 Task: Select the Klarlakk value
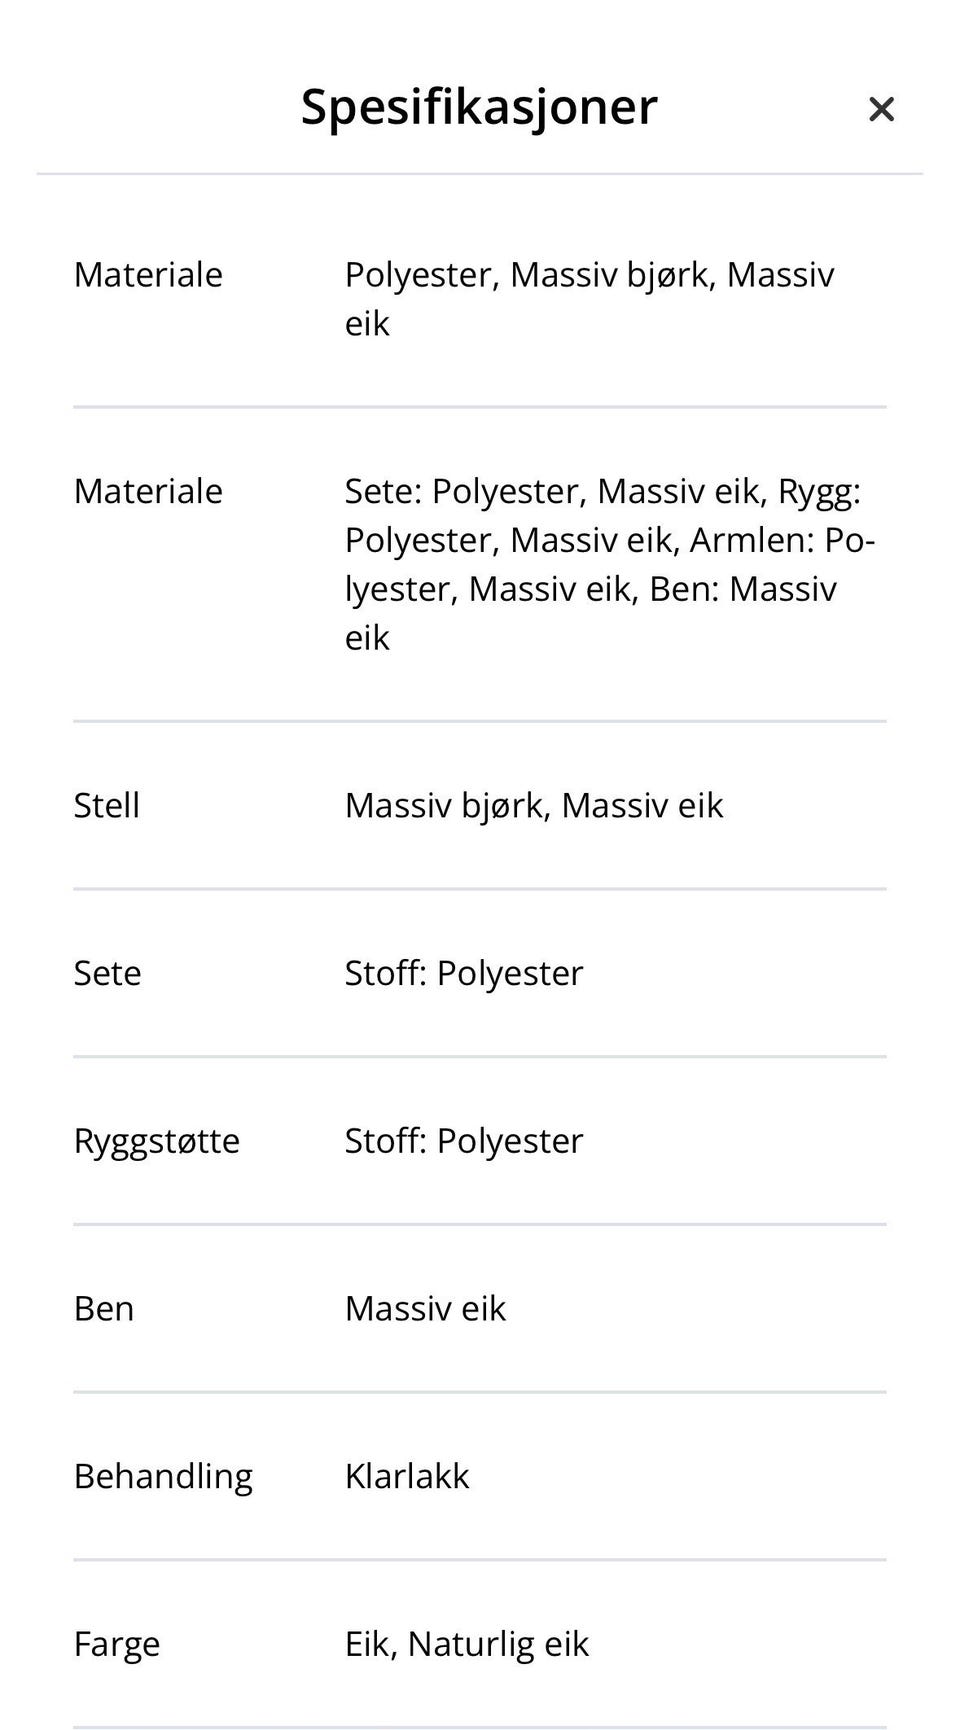(x=407, y=1477)
